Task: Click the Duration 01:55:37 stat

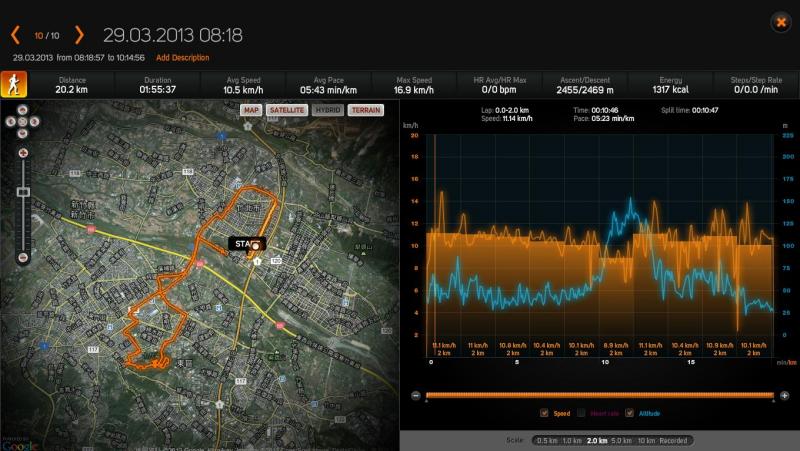Action: (158, 85)
